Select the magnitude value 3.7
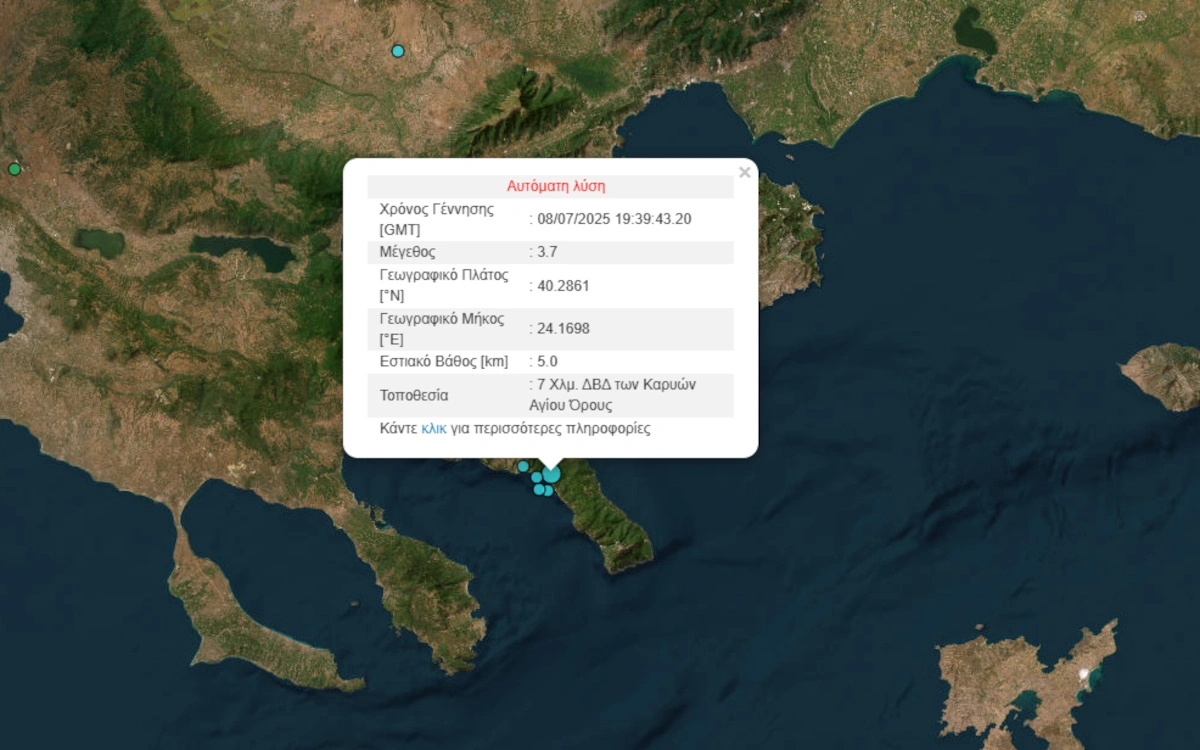This screenshot has height=750, width=1200. 547,252
